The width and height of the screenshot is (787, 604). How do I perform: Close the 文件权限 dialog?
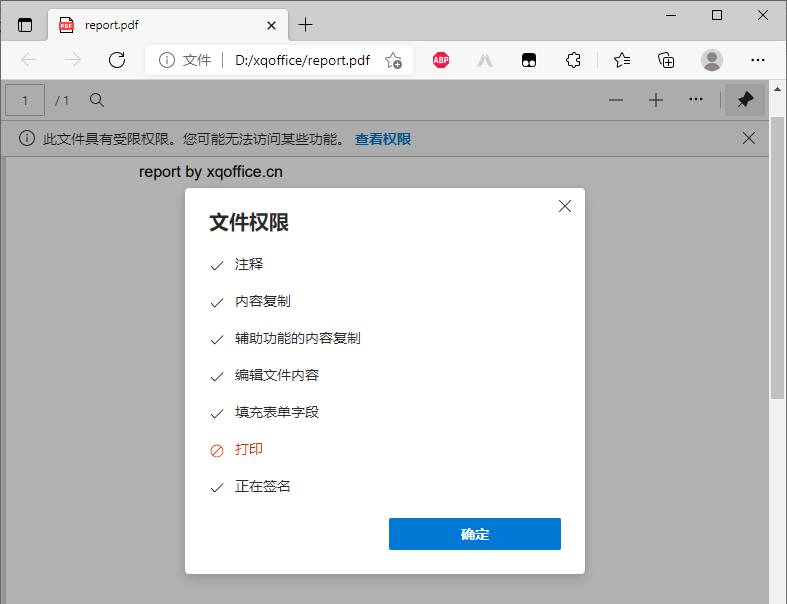click(x=565, y=206)
